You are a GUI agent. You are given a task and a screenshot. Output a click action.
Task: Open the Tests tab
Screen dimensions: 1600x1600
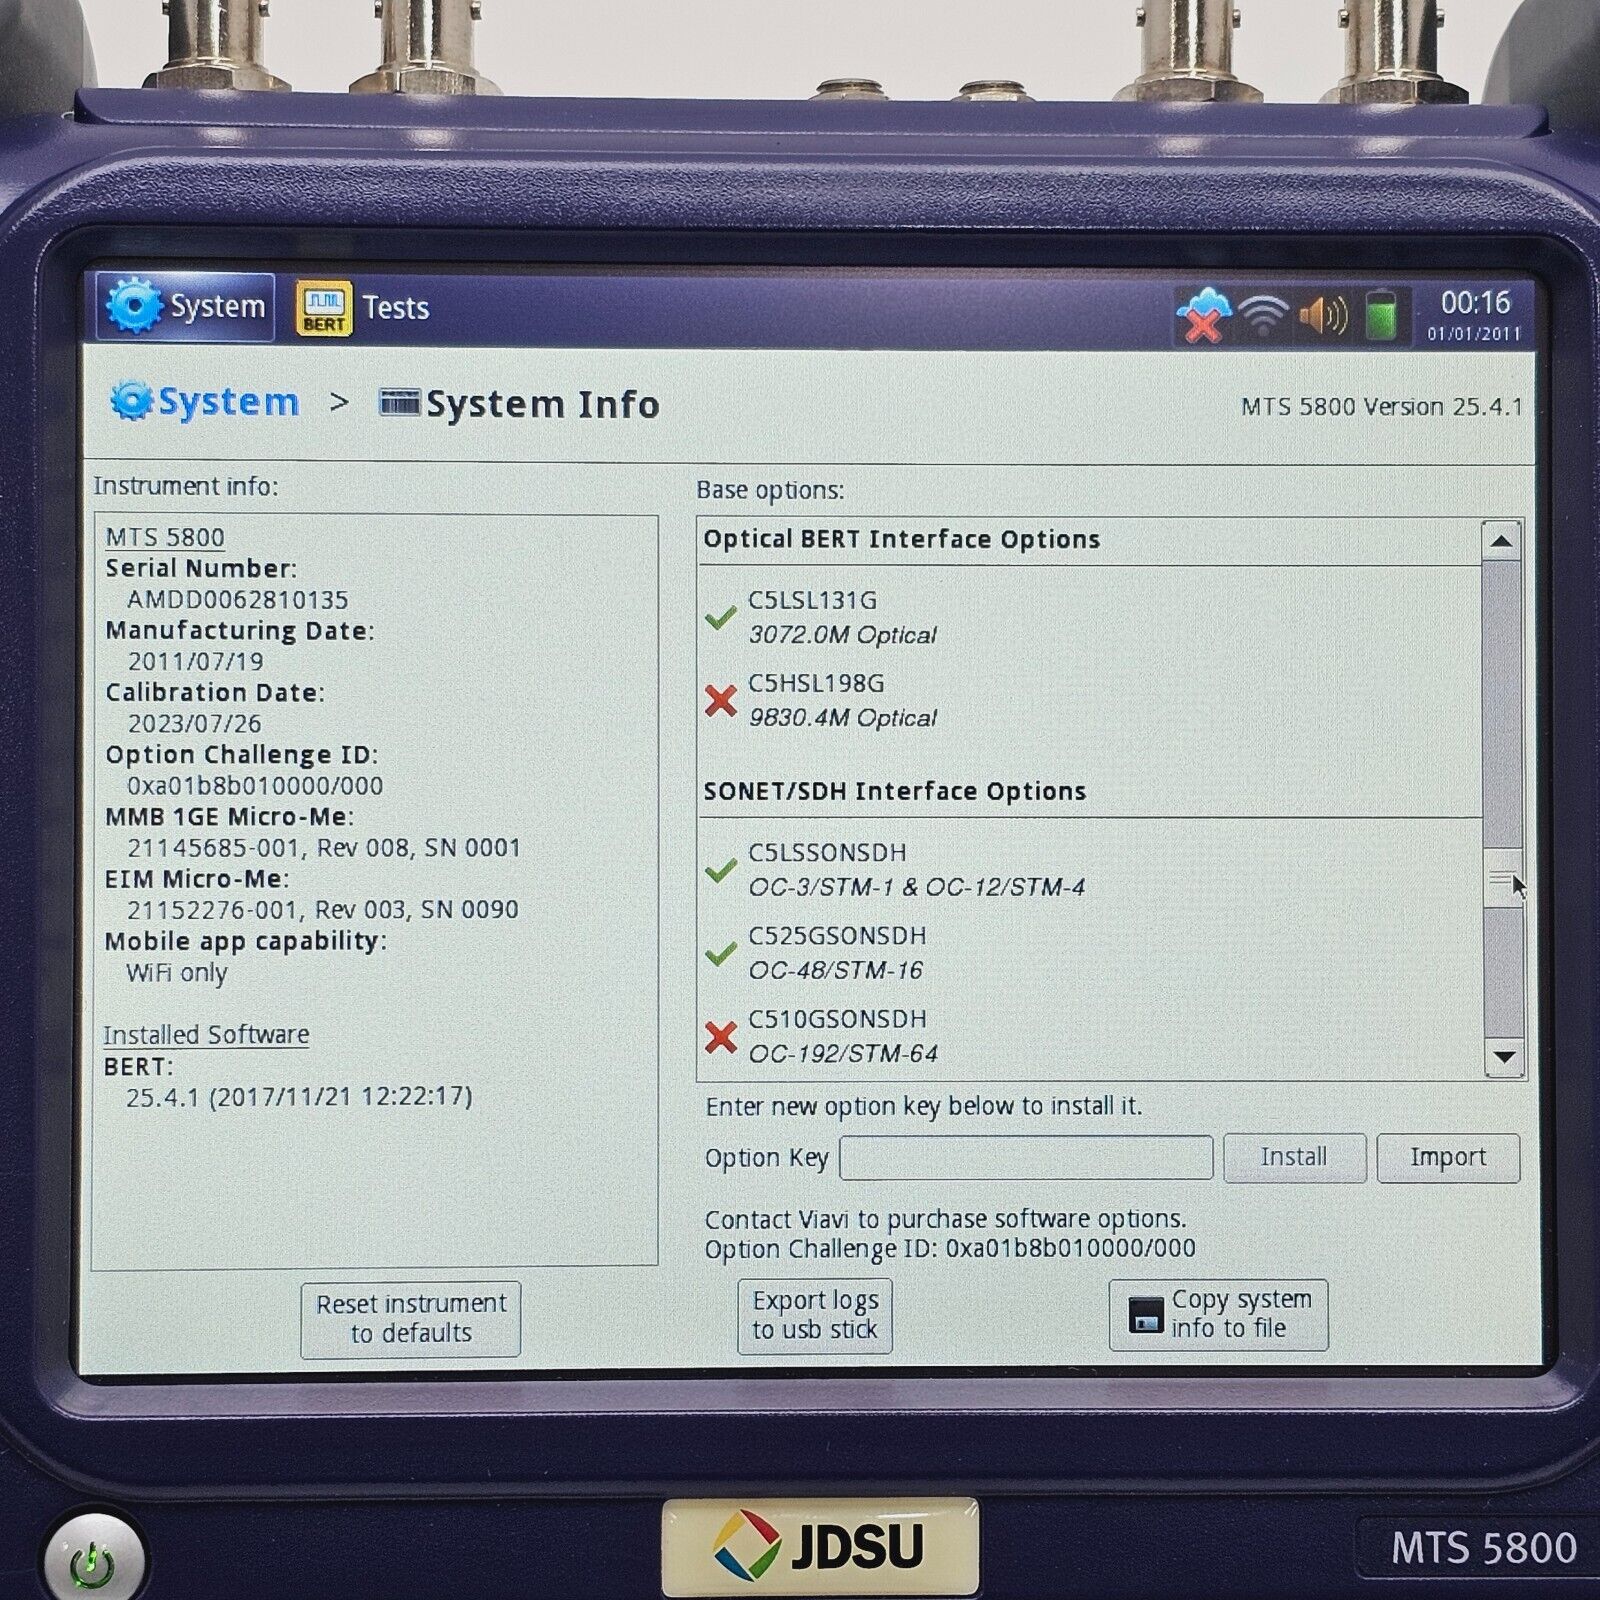pos(395,307)
